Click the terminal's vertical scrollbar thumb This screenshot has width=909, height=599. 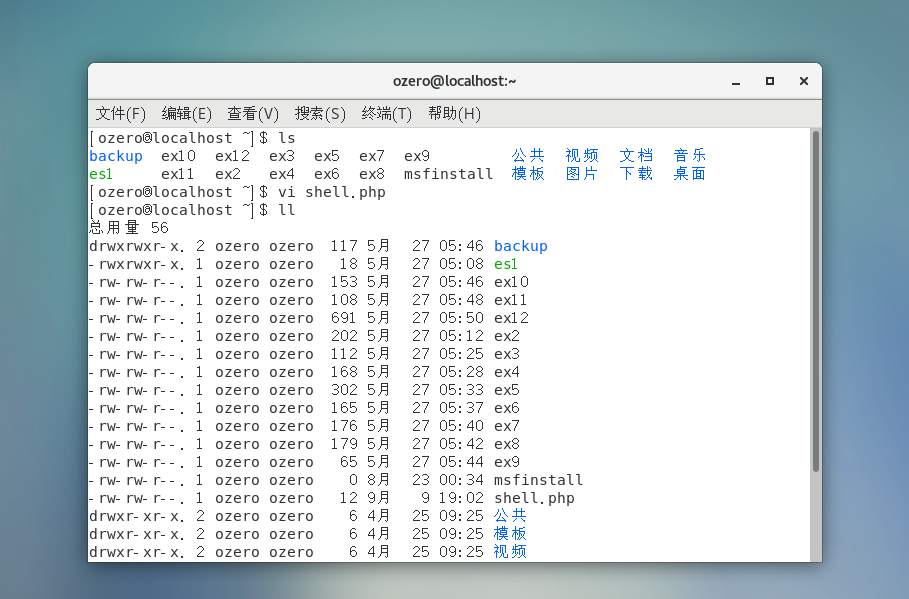(815, 300)
